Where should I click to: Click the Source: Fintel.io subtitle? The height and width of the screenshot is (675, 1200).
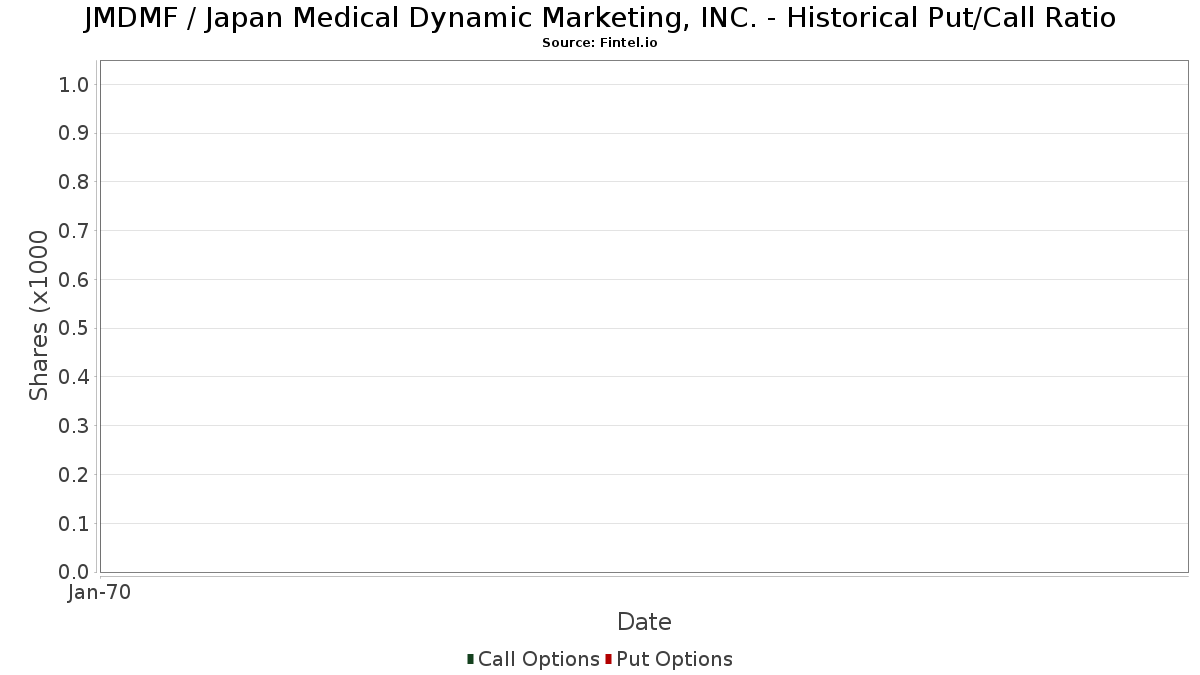click(x=600, y=43)
